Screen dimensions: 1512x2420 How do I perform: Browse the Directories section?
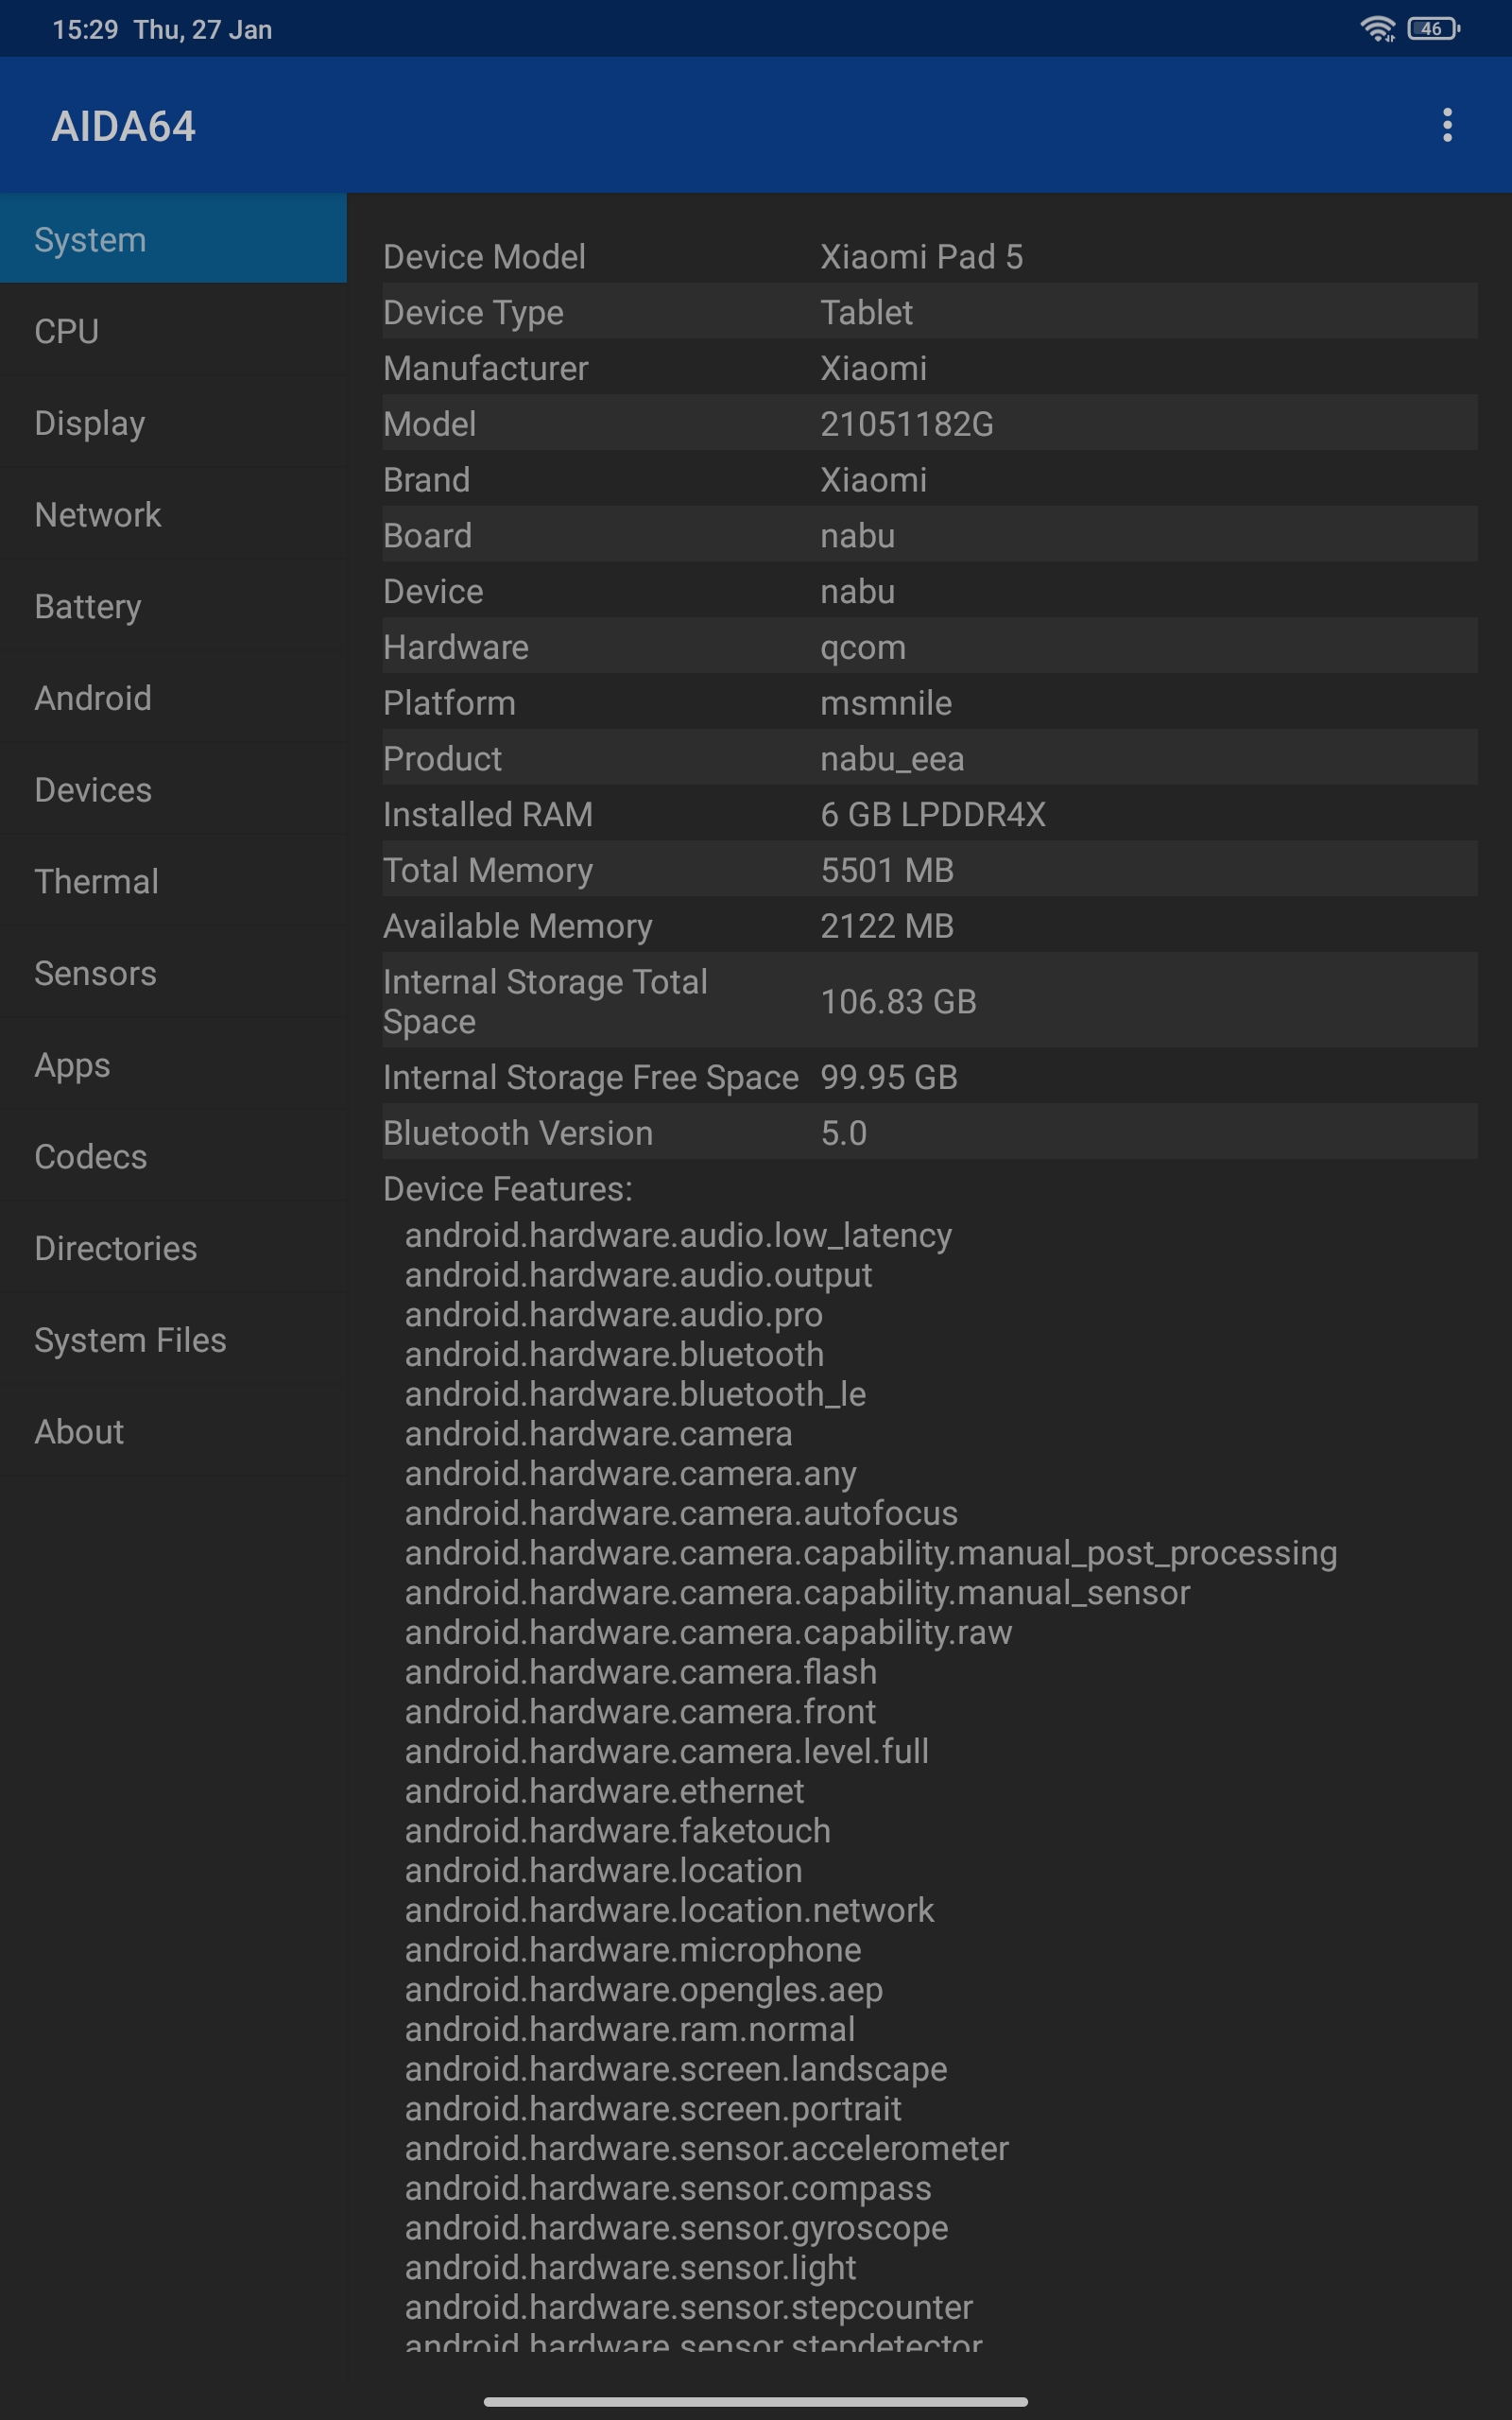(173, 1248)
